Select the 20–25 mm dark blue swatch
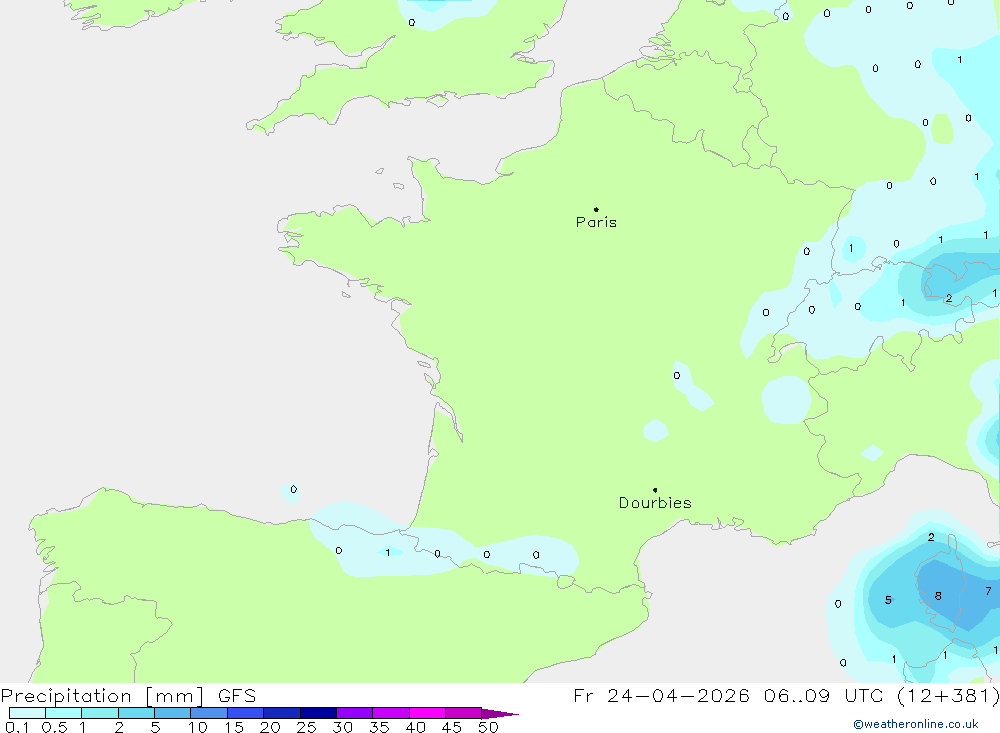The image size is (1000, 733). click(281, 713)
